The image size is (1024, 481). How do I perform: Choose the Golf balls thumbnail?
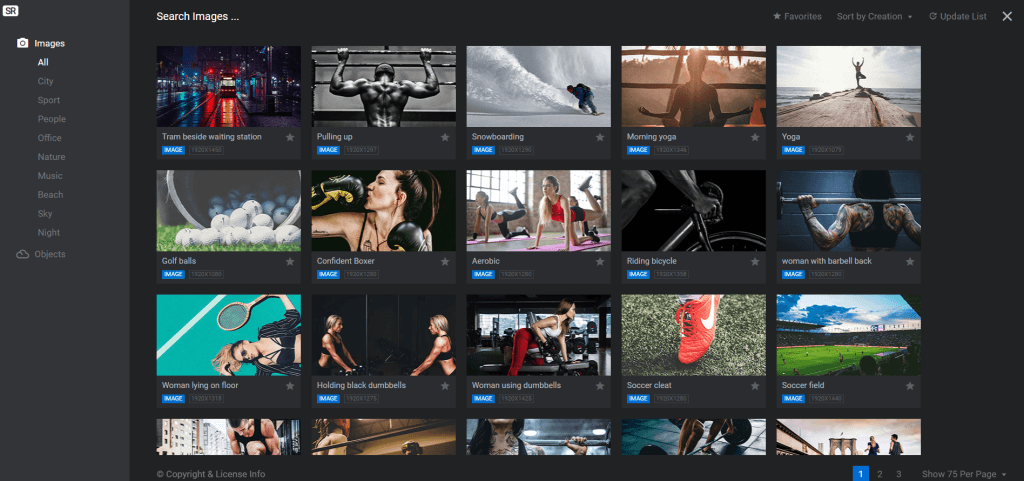click(229, 211)
